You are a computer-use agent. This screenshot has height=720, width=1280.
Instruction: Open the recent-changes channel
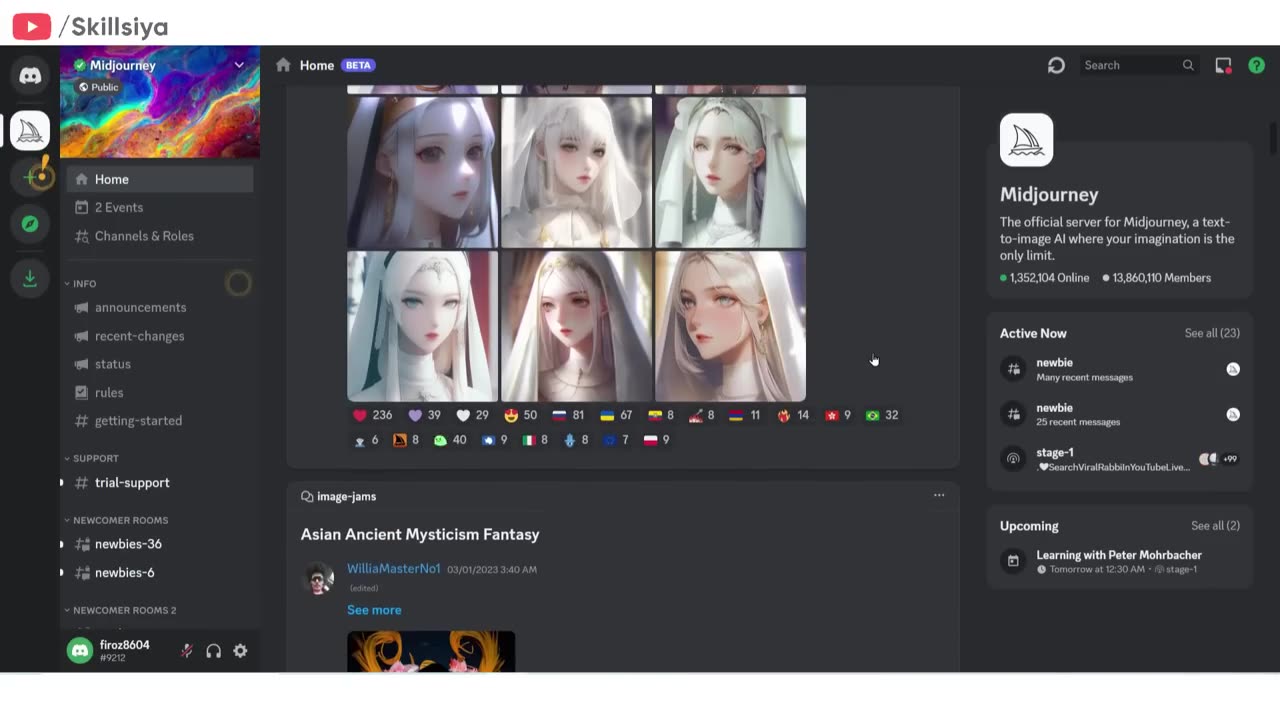(160, 336)
